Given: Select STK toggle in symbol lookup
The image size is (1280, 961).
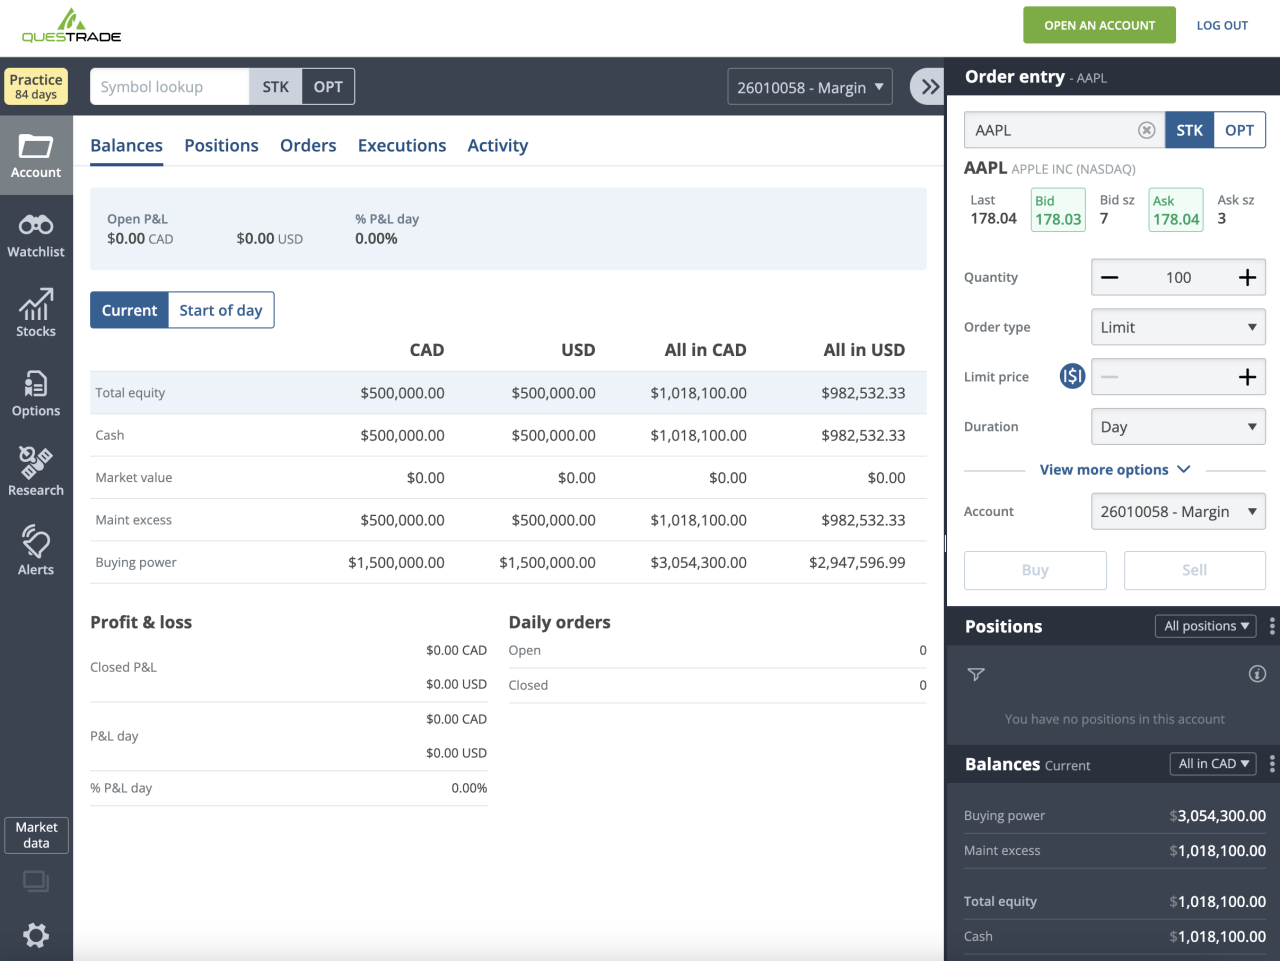Looking at the screenshot, I should point(275,87).
